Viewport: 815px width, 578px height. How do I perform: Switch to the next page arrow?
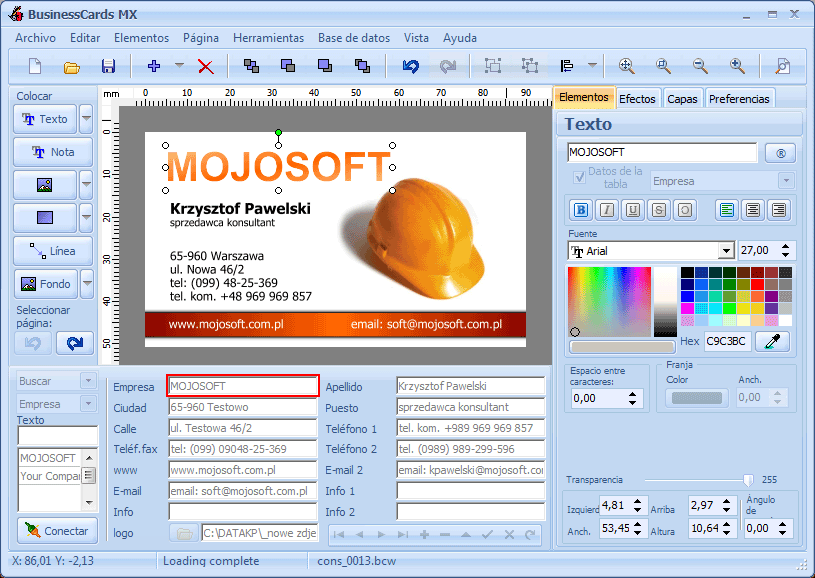pos(75,343)
